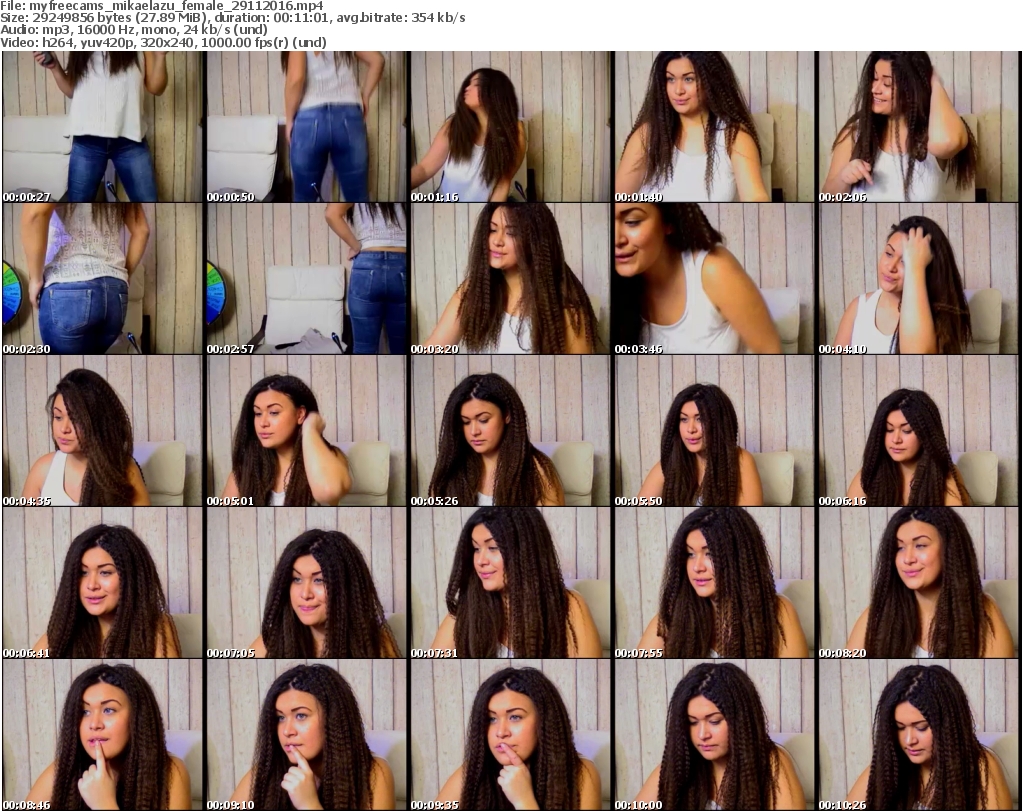Select the frame labeled 00:06:41
This screenshot has height=811, width=1024.
[x=103, y=583]
